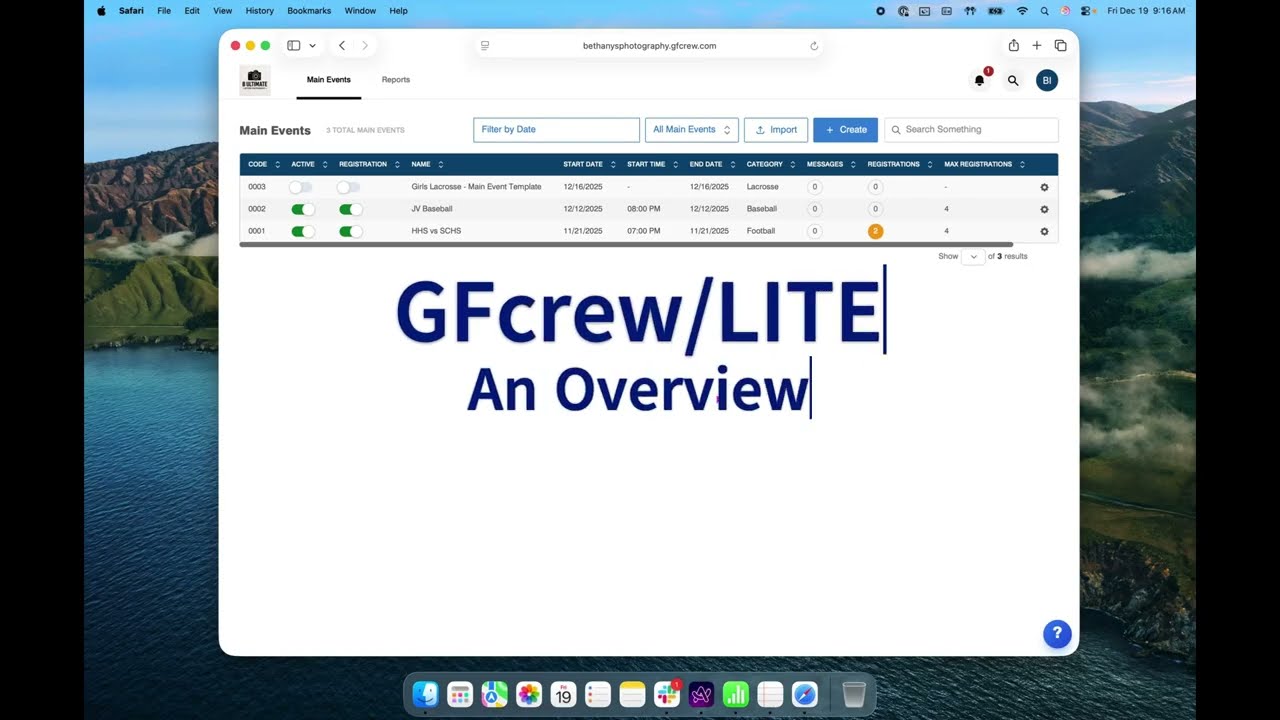The image size is (1280, 720).
Task: Open the File menu in menu bar
Action: 164,11
